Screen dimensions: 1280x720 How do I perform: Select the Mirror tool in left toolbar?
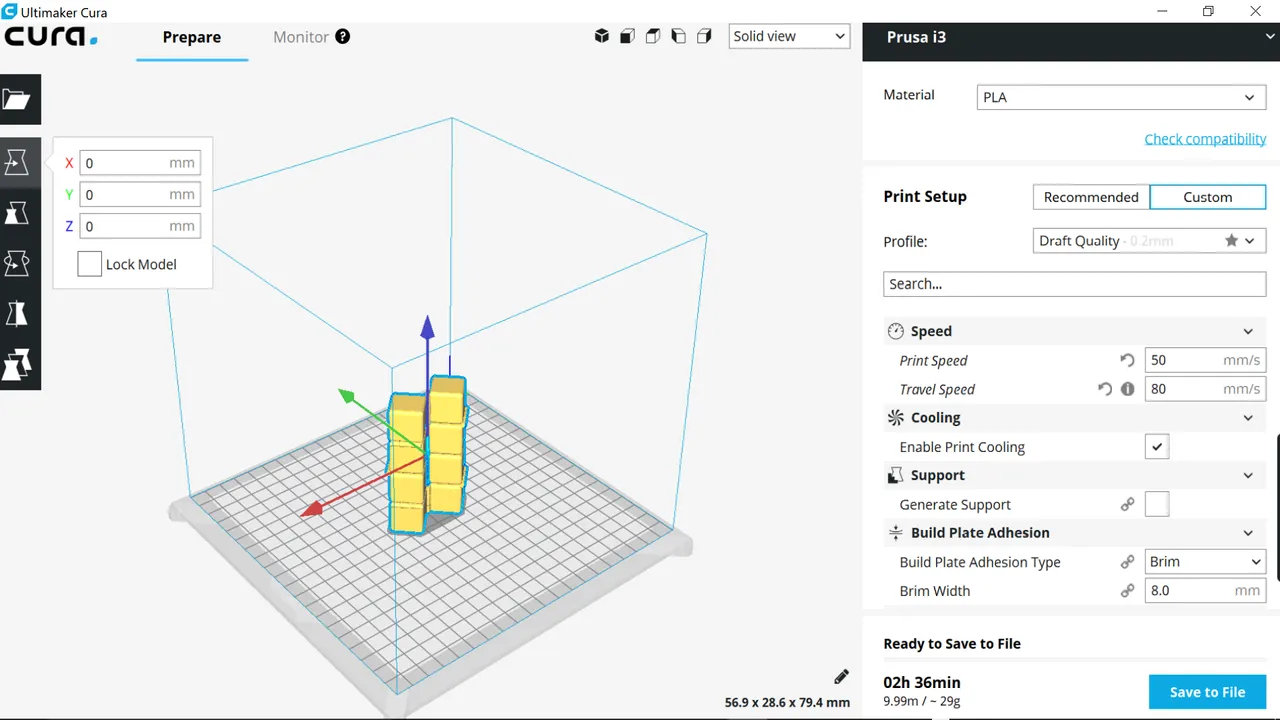point(17,314)
